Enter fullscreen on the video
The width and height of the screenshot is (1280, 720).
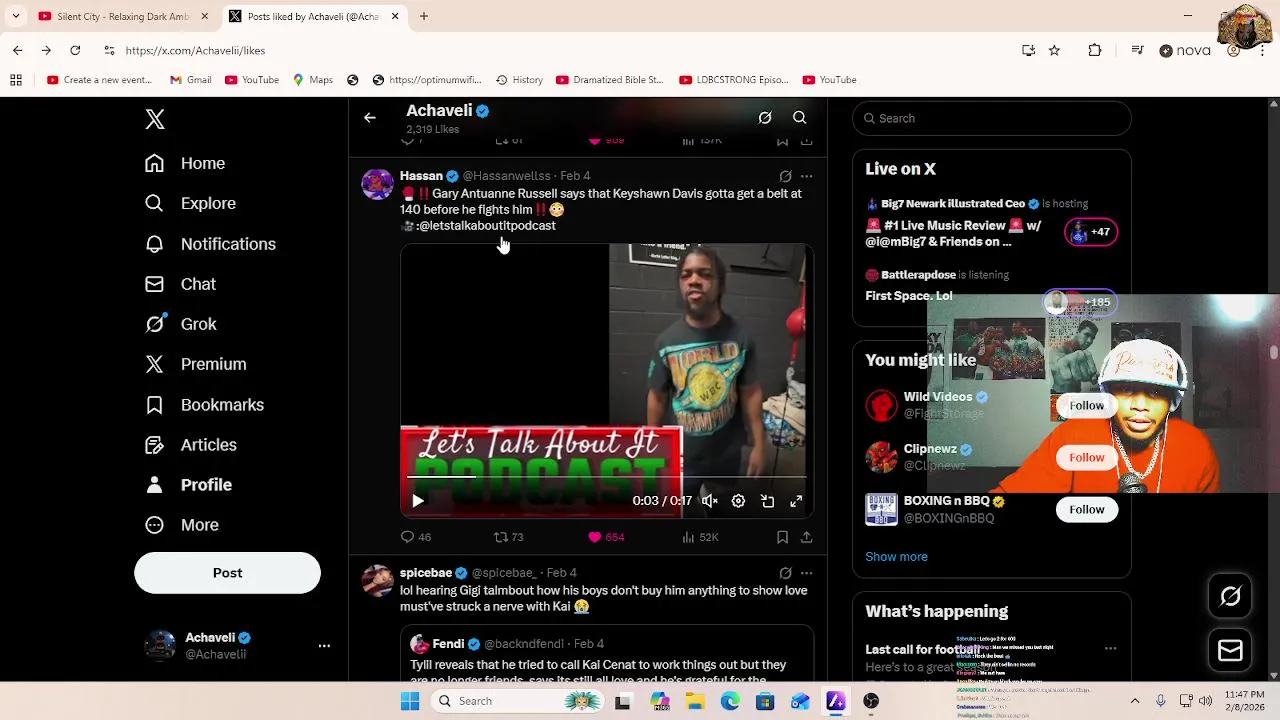[x=796, y=501]
